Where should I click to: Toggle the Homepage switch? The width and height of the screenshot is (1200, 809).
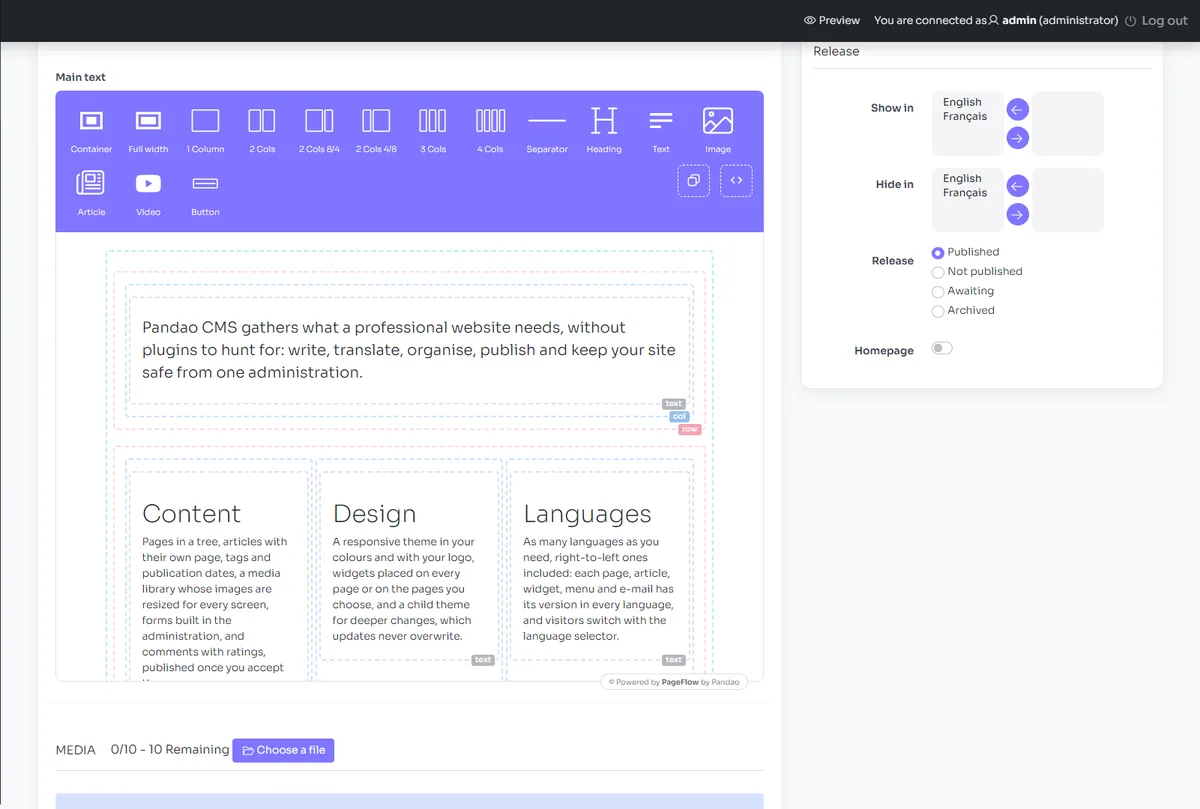[x=942, y=348]
